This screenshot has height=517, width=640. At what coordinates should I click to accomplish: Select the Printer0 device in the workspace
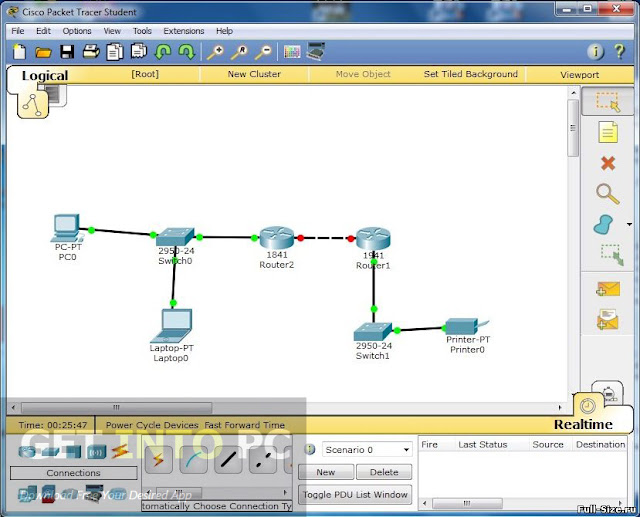click(x=466, y=326)
